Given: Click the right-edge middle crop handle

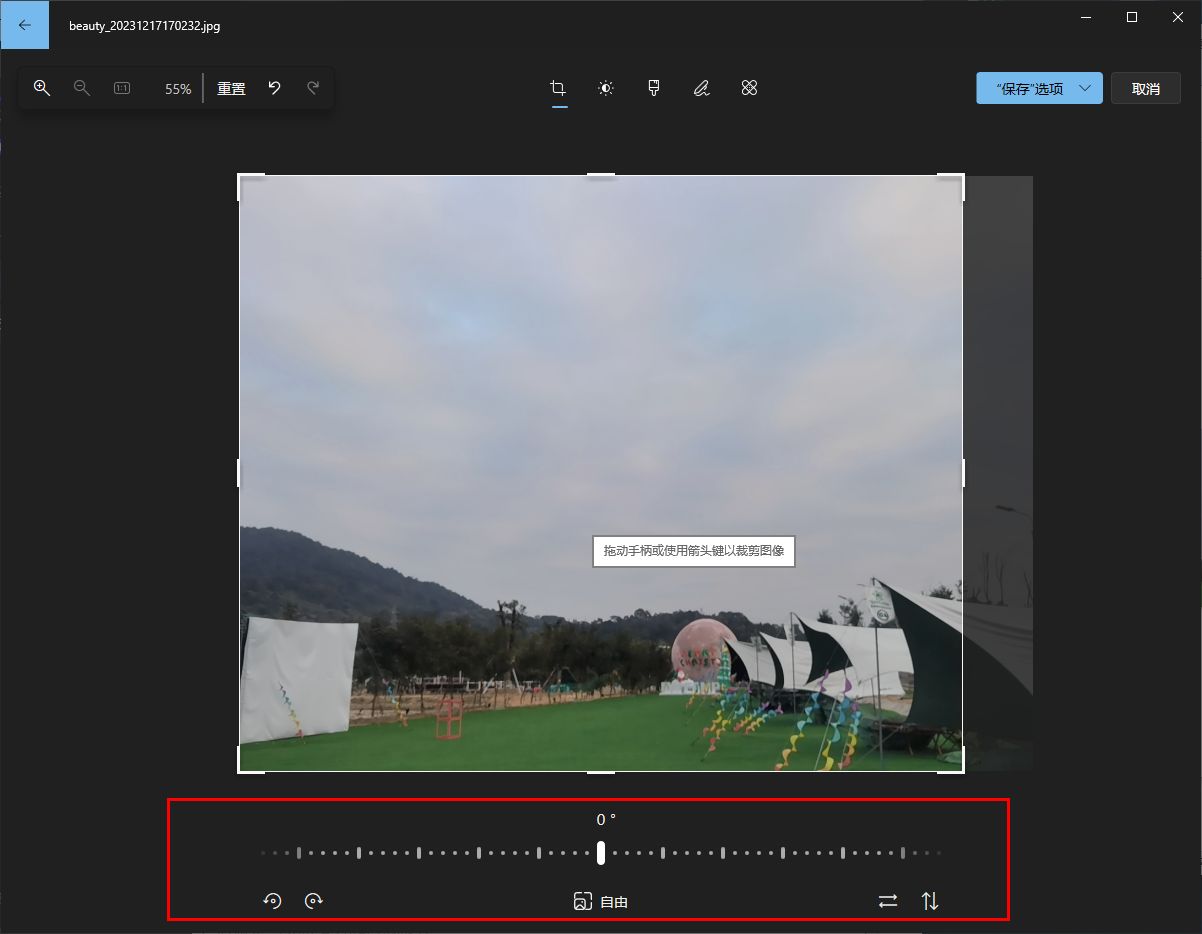Looking at the screenshot, I should [x=963, y=473].
